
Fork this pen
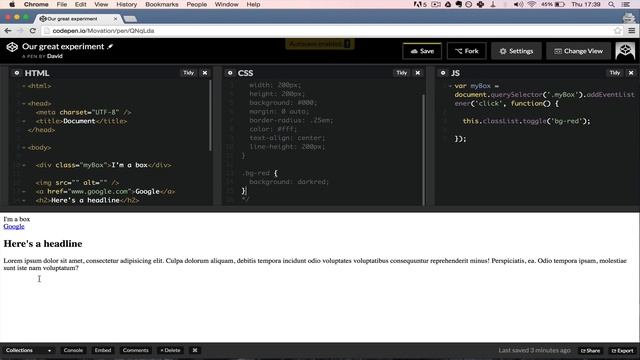[467, 51]
